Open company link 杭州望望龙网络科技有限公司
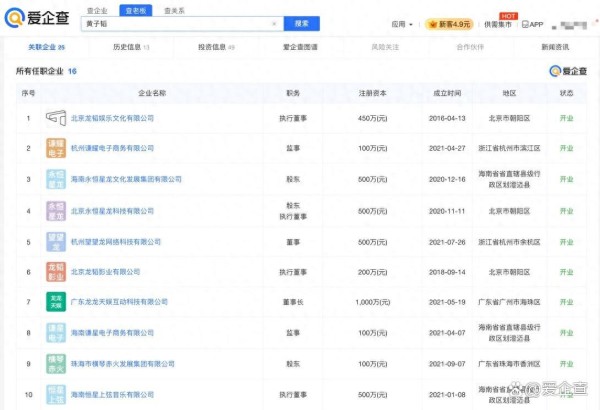The width and height of the screenshot is (600, 410). [x=116, y=242]
